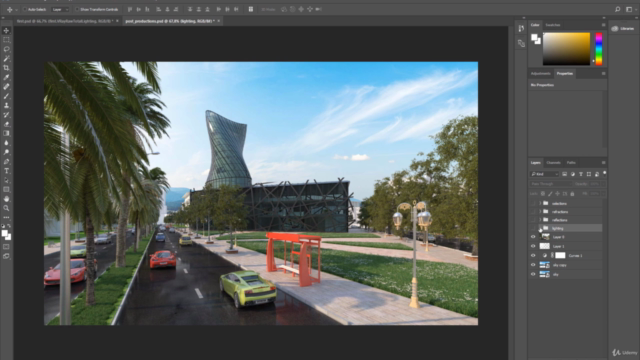The width and height of the screenshot is (640, 360).
Task: Select the History Brush tool
Action: pos(6,115)
